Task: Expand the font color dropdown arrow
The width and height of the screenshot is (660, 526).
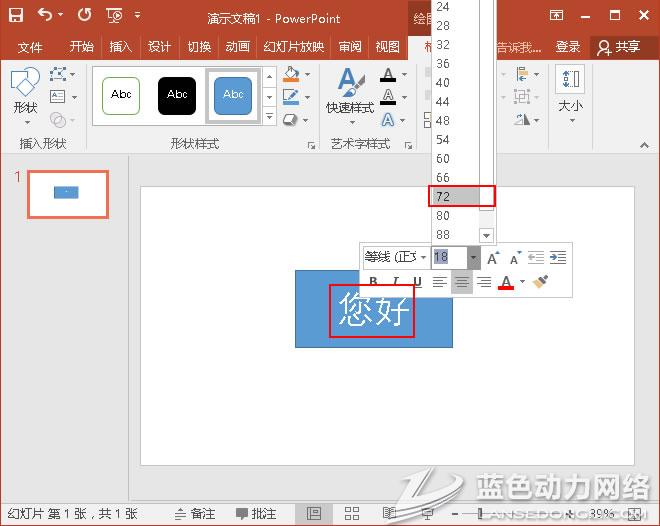Action: point(522,283)
